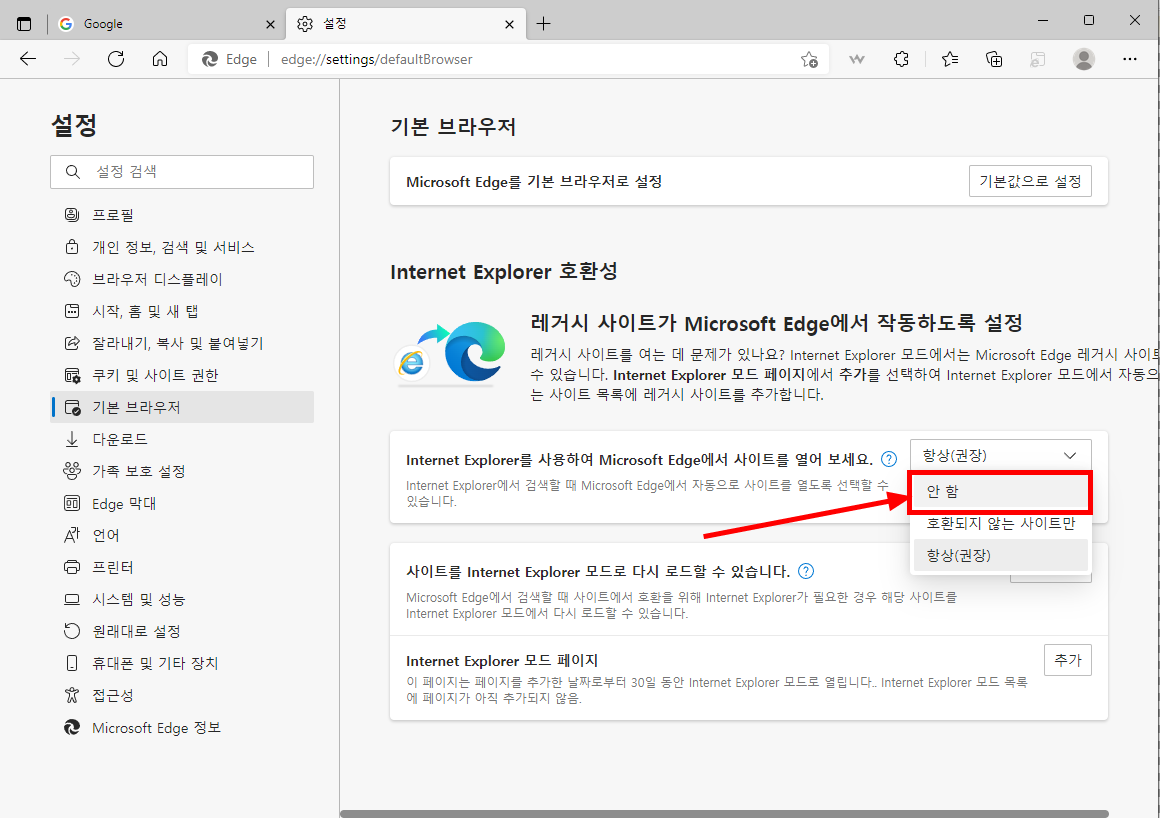Viewport: 1160px width, 818px height.
Task: Click the 프린터 icon in sidebar
Action: 72,567
